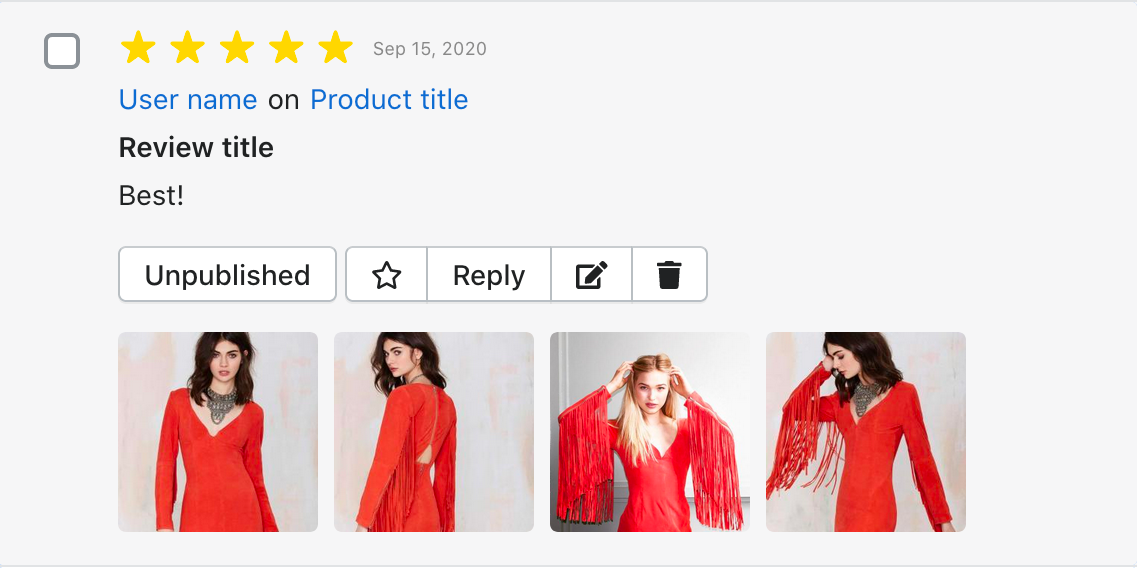
Task: Click the fifth yellow rating star
Action: (335, 48)
